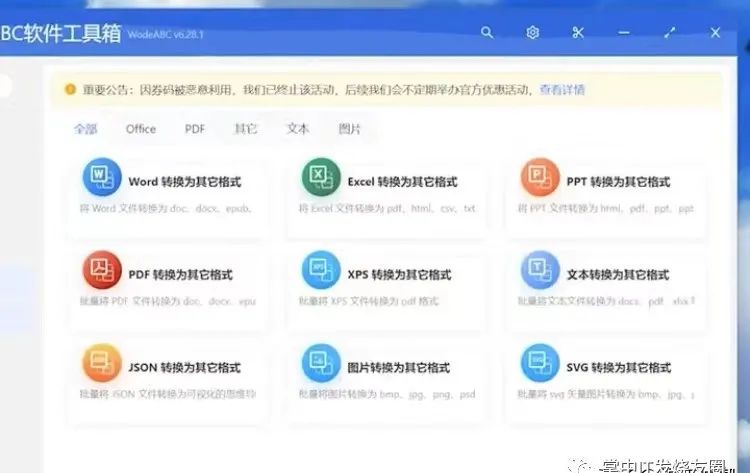Image resolution: width=750 pixels, height=473 pixels.
Task: Click the Excel card description mentioning pdf, html, csv
Action: (387, 209)
